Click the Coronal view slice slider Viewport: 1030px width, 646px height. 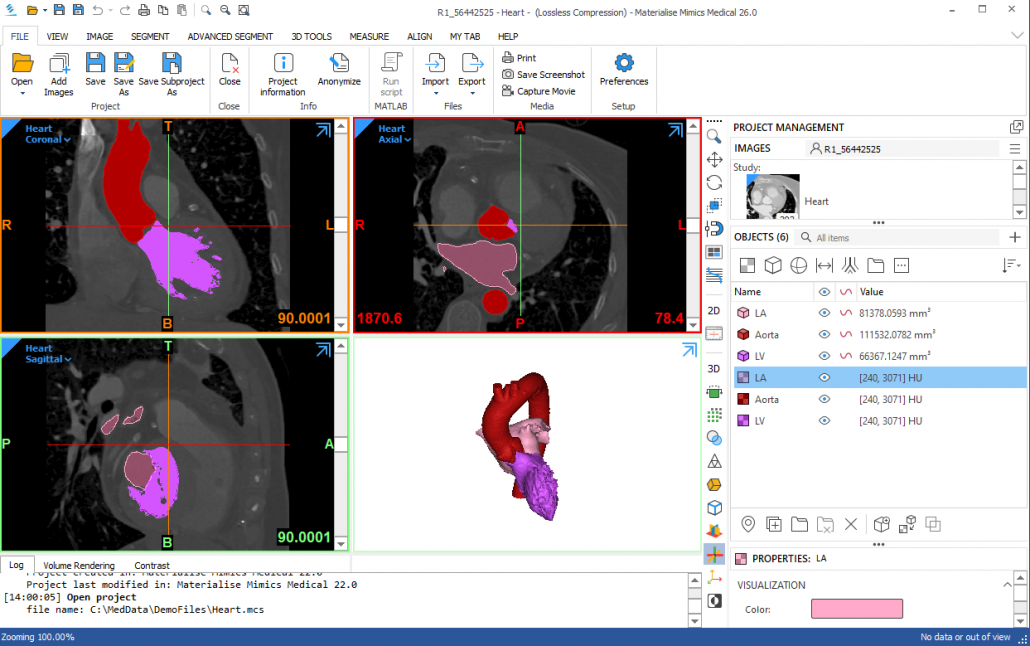pos(341,225)
